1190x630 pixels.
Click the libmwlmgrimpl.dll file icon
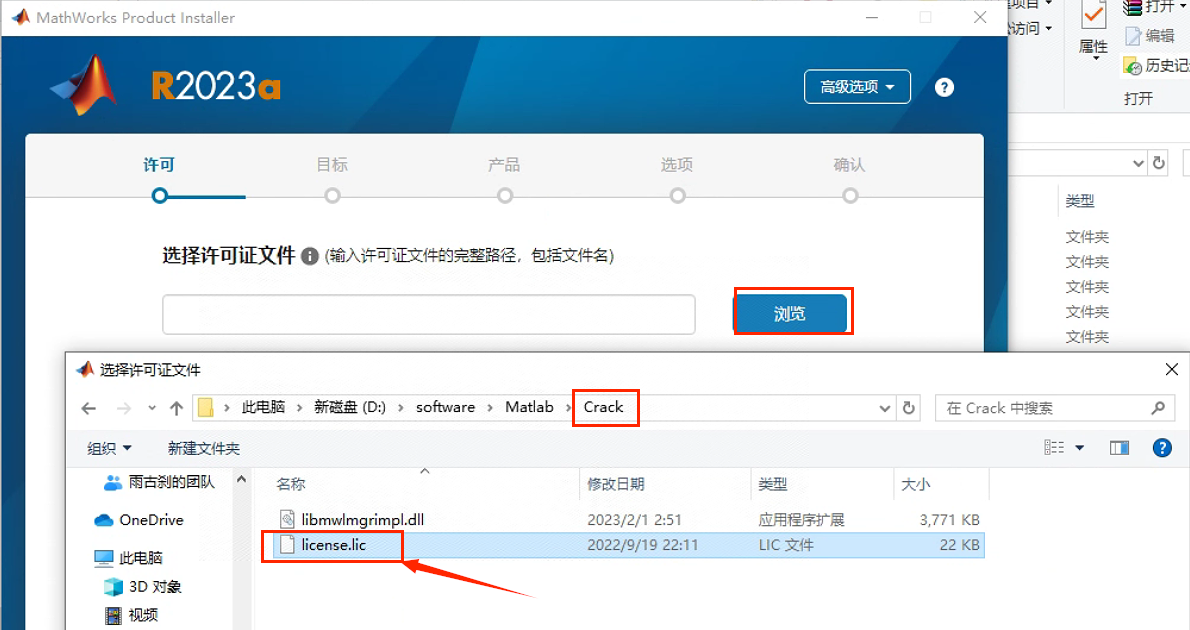287,520
